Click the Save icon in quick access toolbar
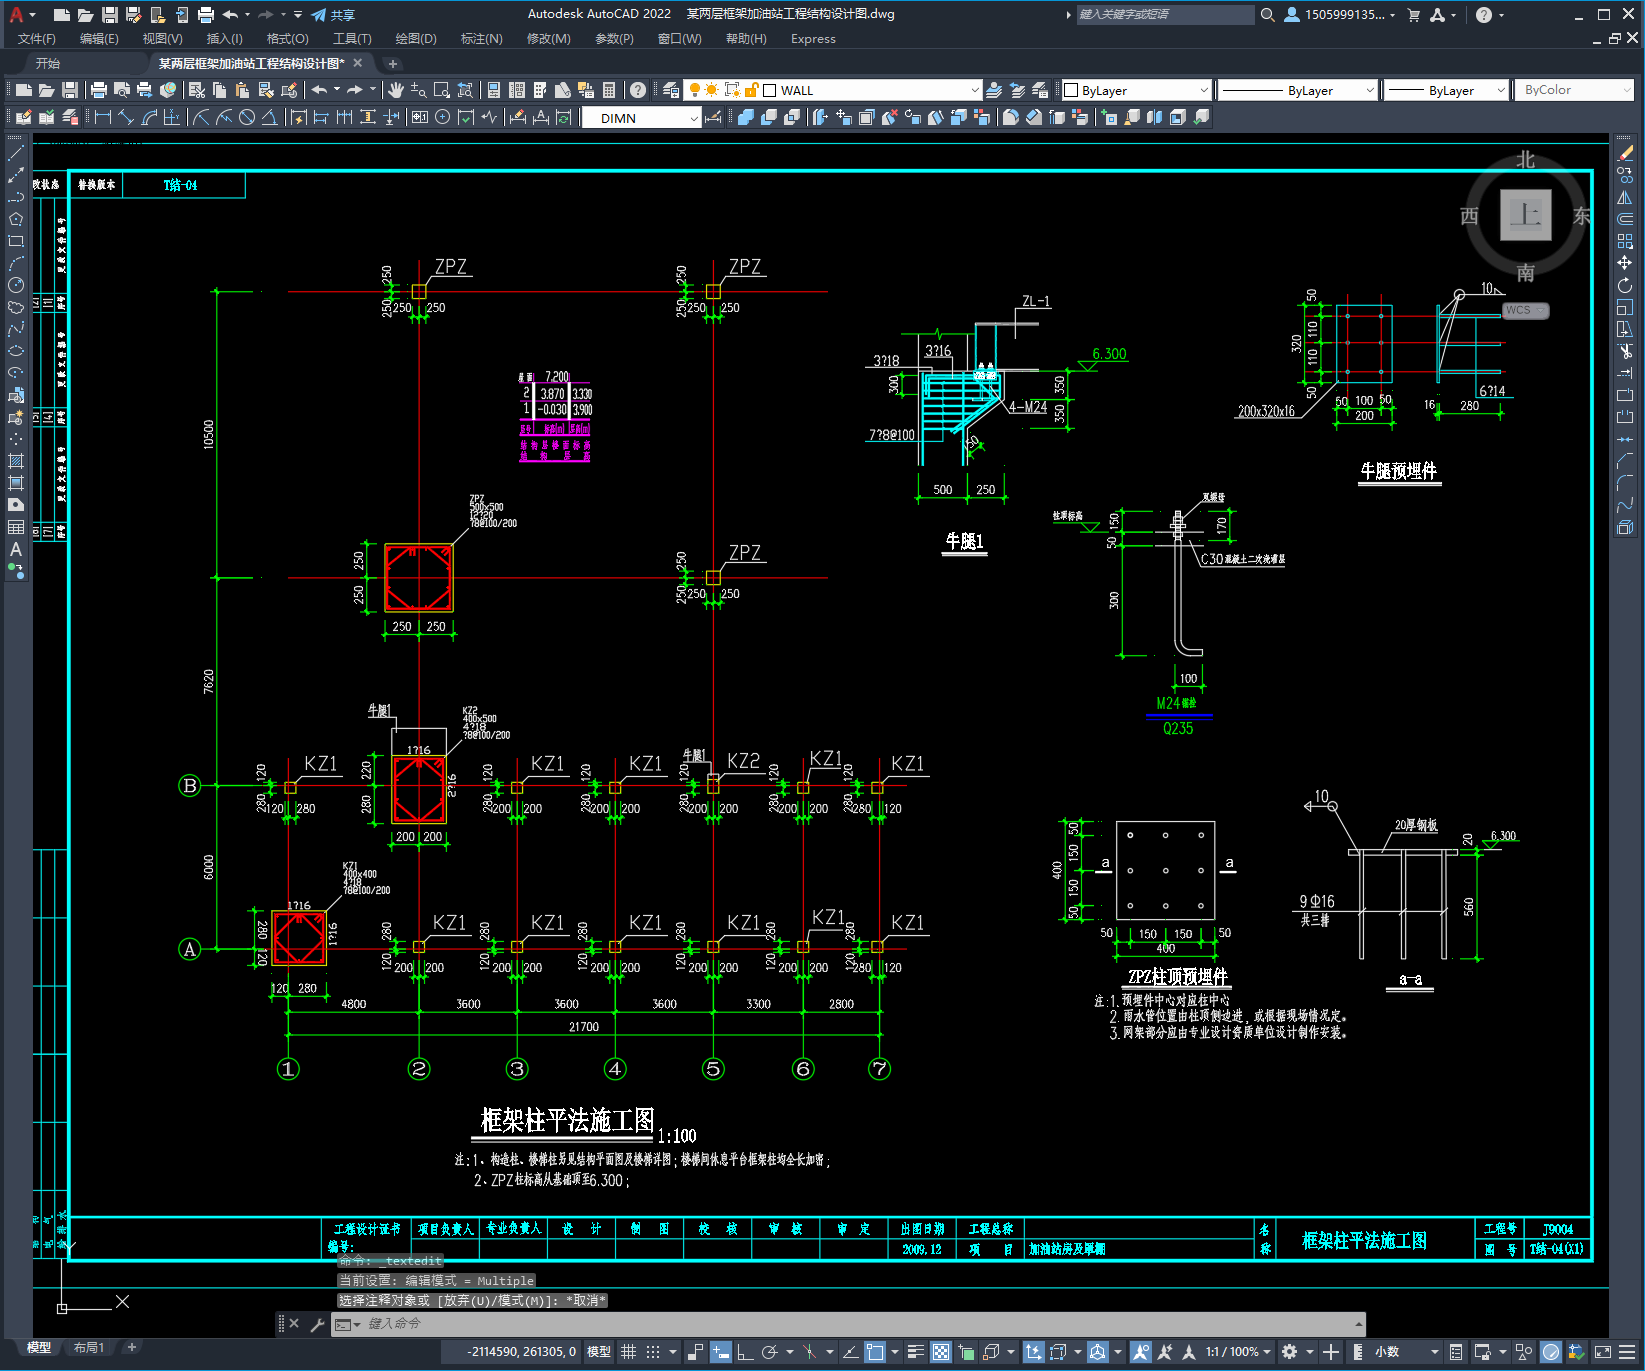The width and height of the screenshot is (1645, 1371). tap(110, 15)
